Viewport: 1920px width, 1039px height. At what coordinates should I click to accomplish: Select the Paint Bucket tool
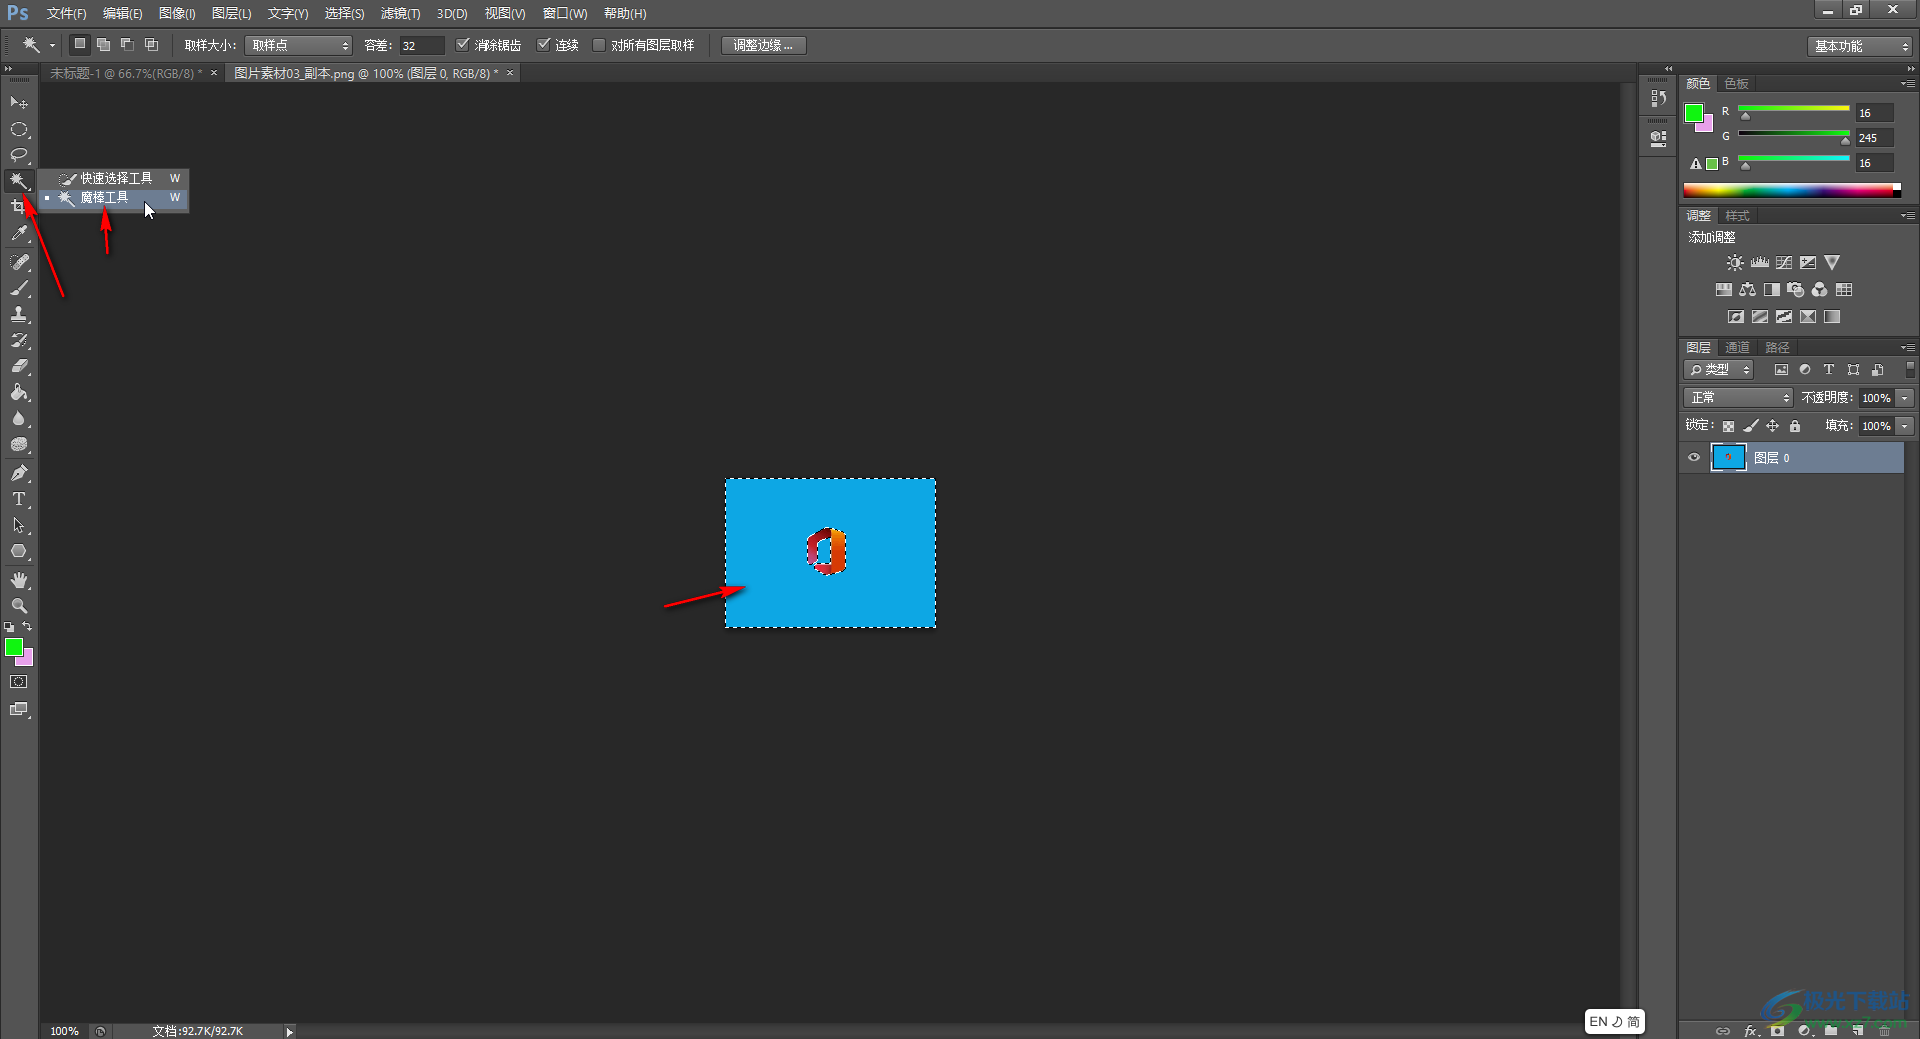pyautogui.click(x=19, y=392)
